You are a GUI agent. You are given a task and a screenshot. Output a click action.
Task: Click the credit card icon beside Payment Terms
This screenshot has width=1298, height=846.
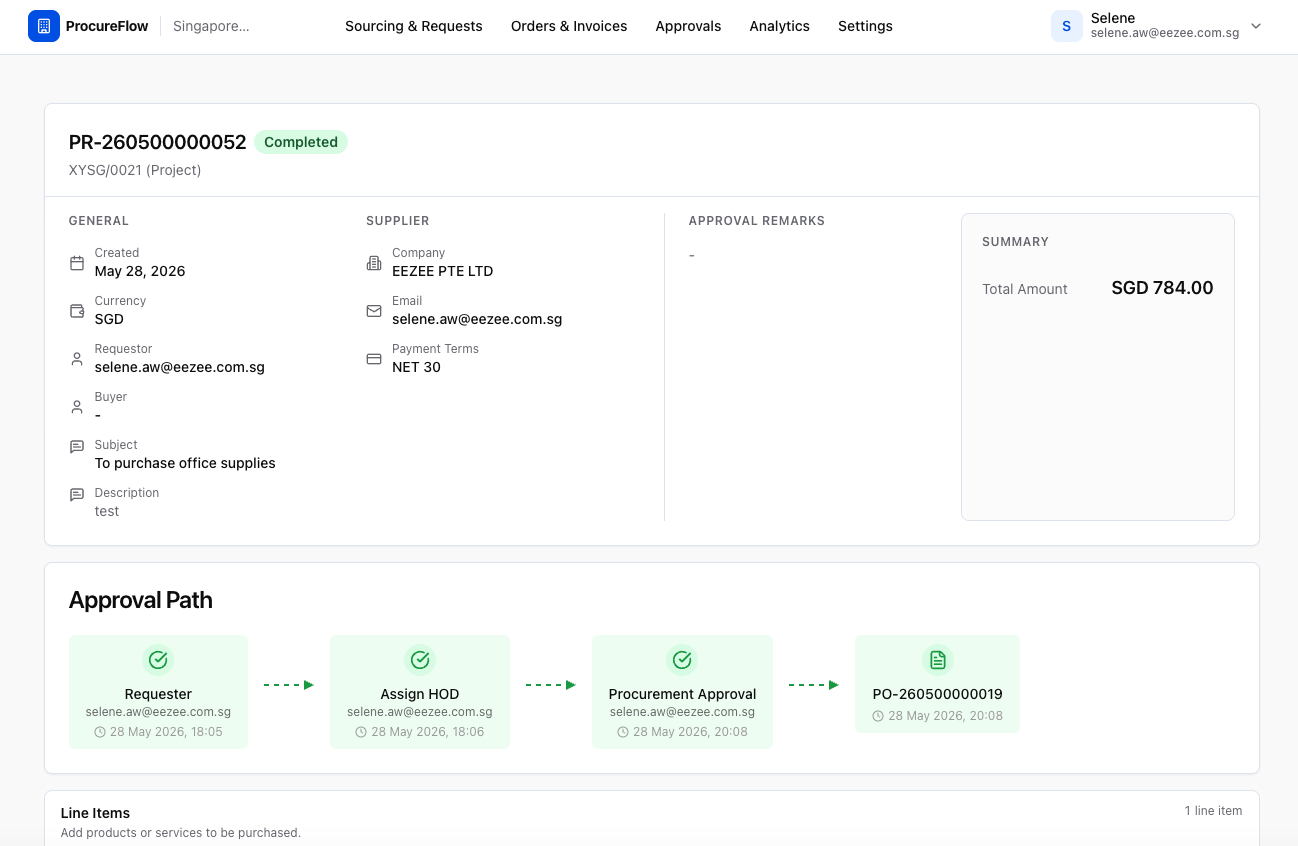click(x=374, y=359)
